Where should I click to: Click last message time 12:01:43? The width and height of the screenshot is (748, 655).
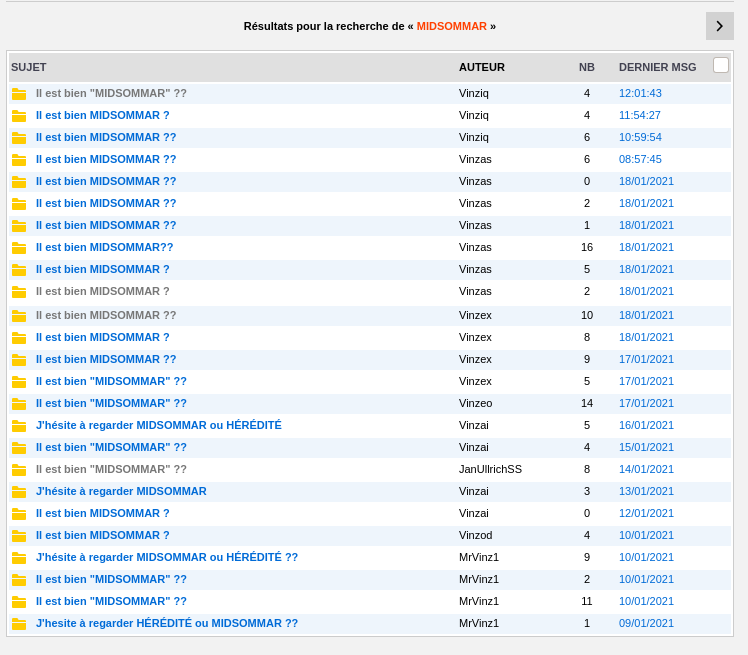coord(640,93)
